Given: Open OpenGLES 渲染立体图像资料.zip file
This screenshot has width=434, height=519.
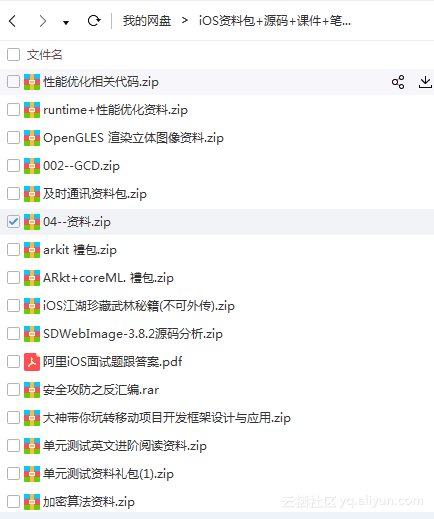Looking at the screenshot, I should tap(133, 138).
